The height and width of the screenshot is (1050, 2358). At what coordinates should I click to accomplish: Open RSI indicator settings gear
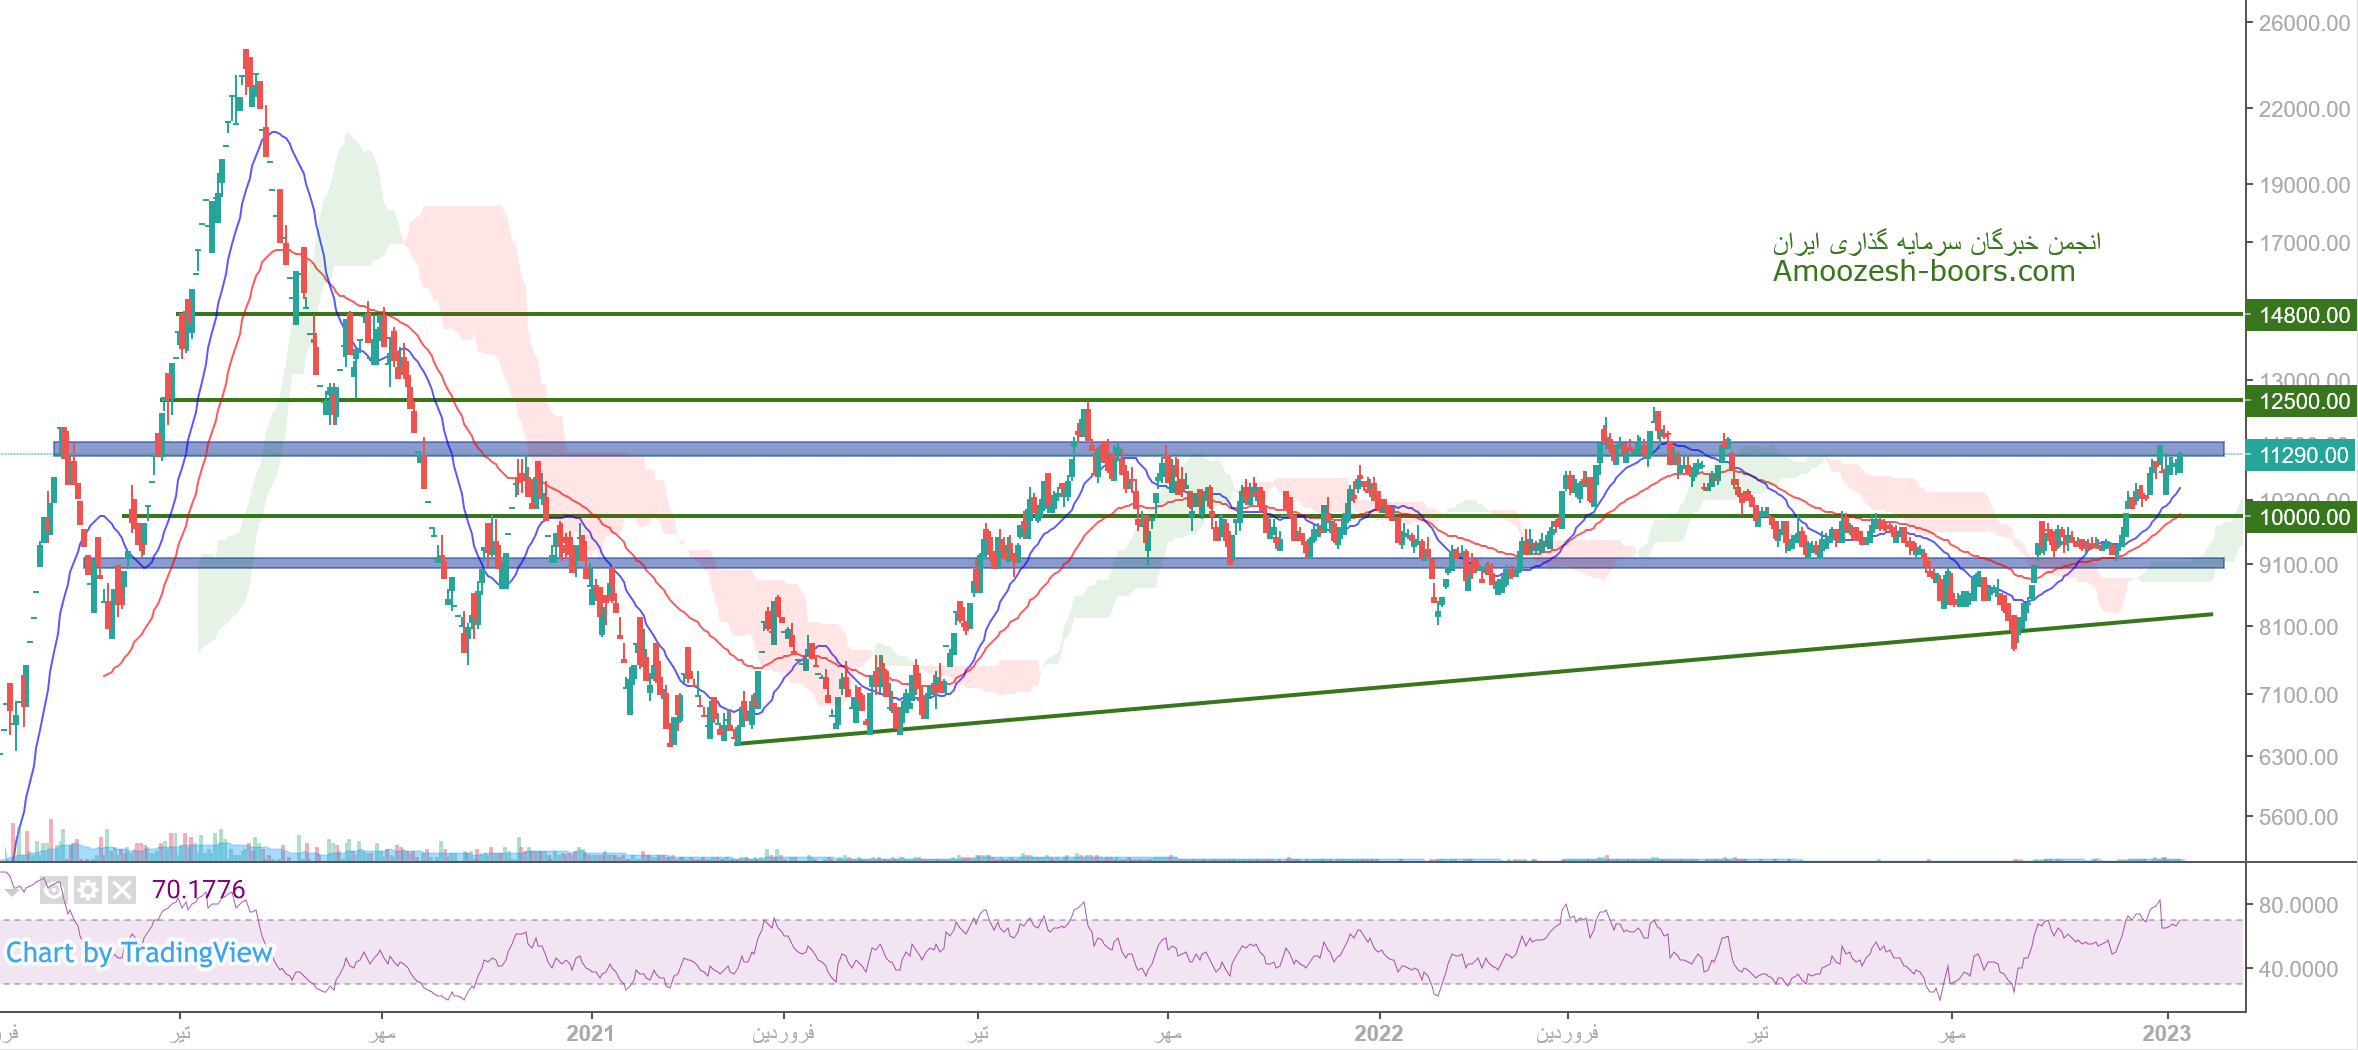click(88, 889)
